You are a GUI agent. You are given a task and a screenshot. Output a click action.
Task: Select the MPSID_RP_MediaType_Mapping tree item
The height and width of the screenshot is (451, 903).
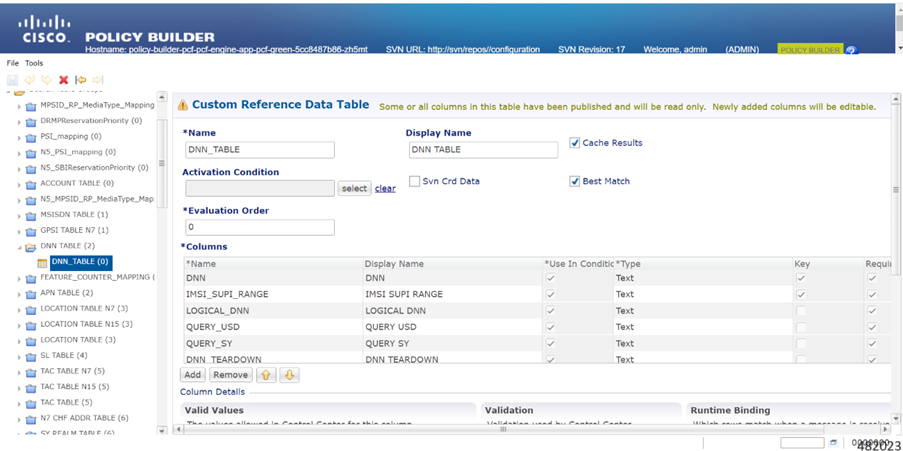click(x=97, y=105)
